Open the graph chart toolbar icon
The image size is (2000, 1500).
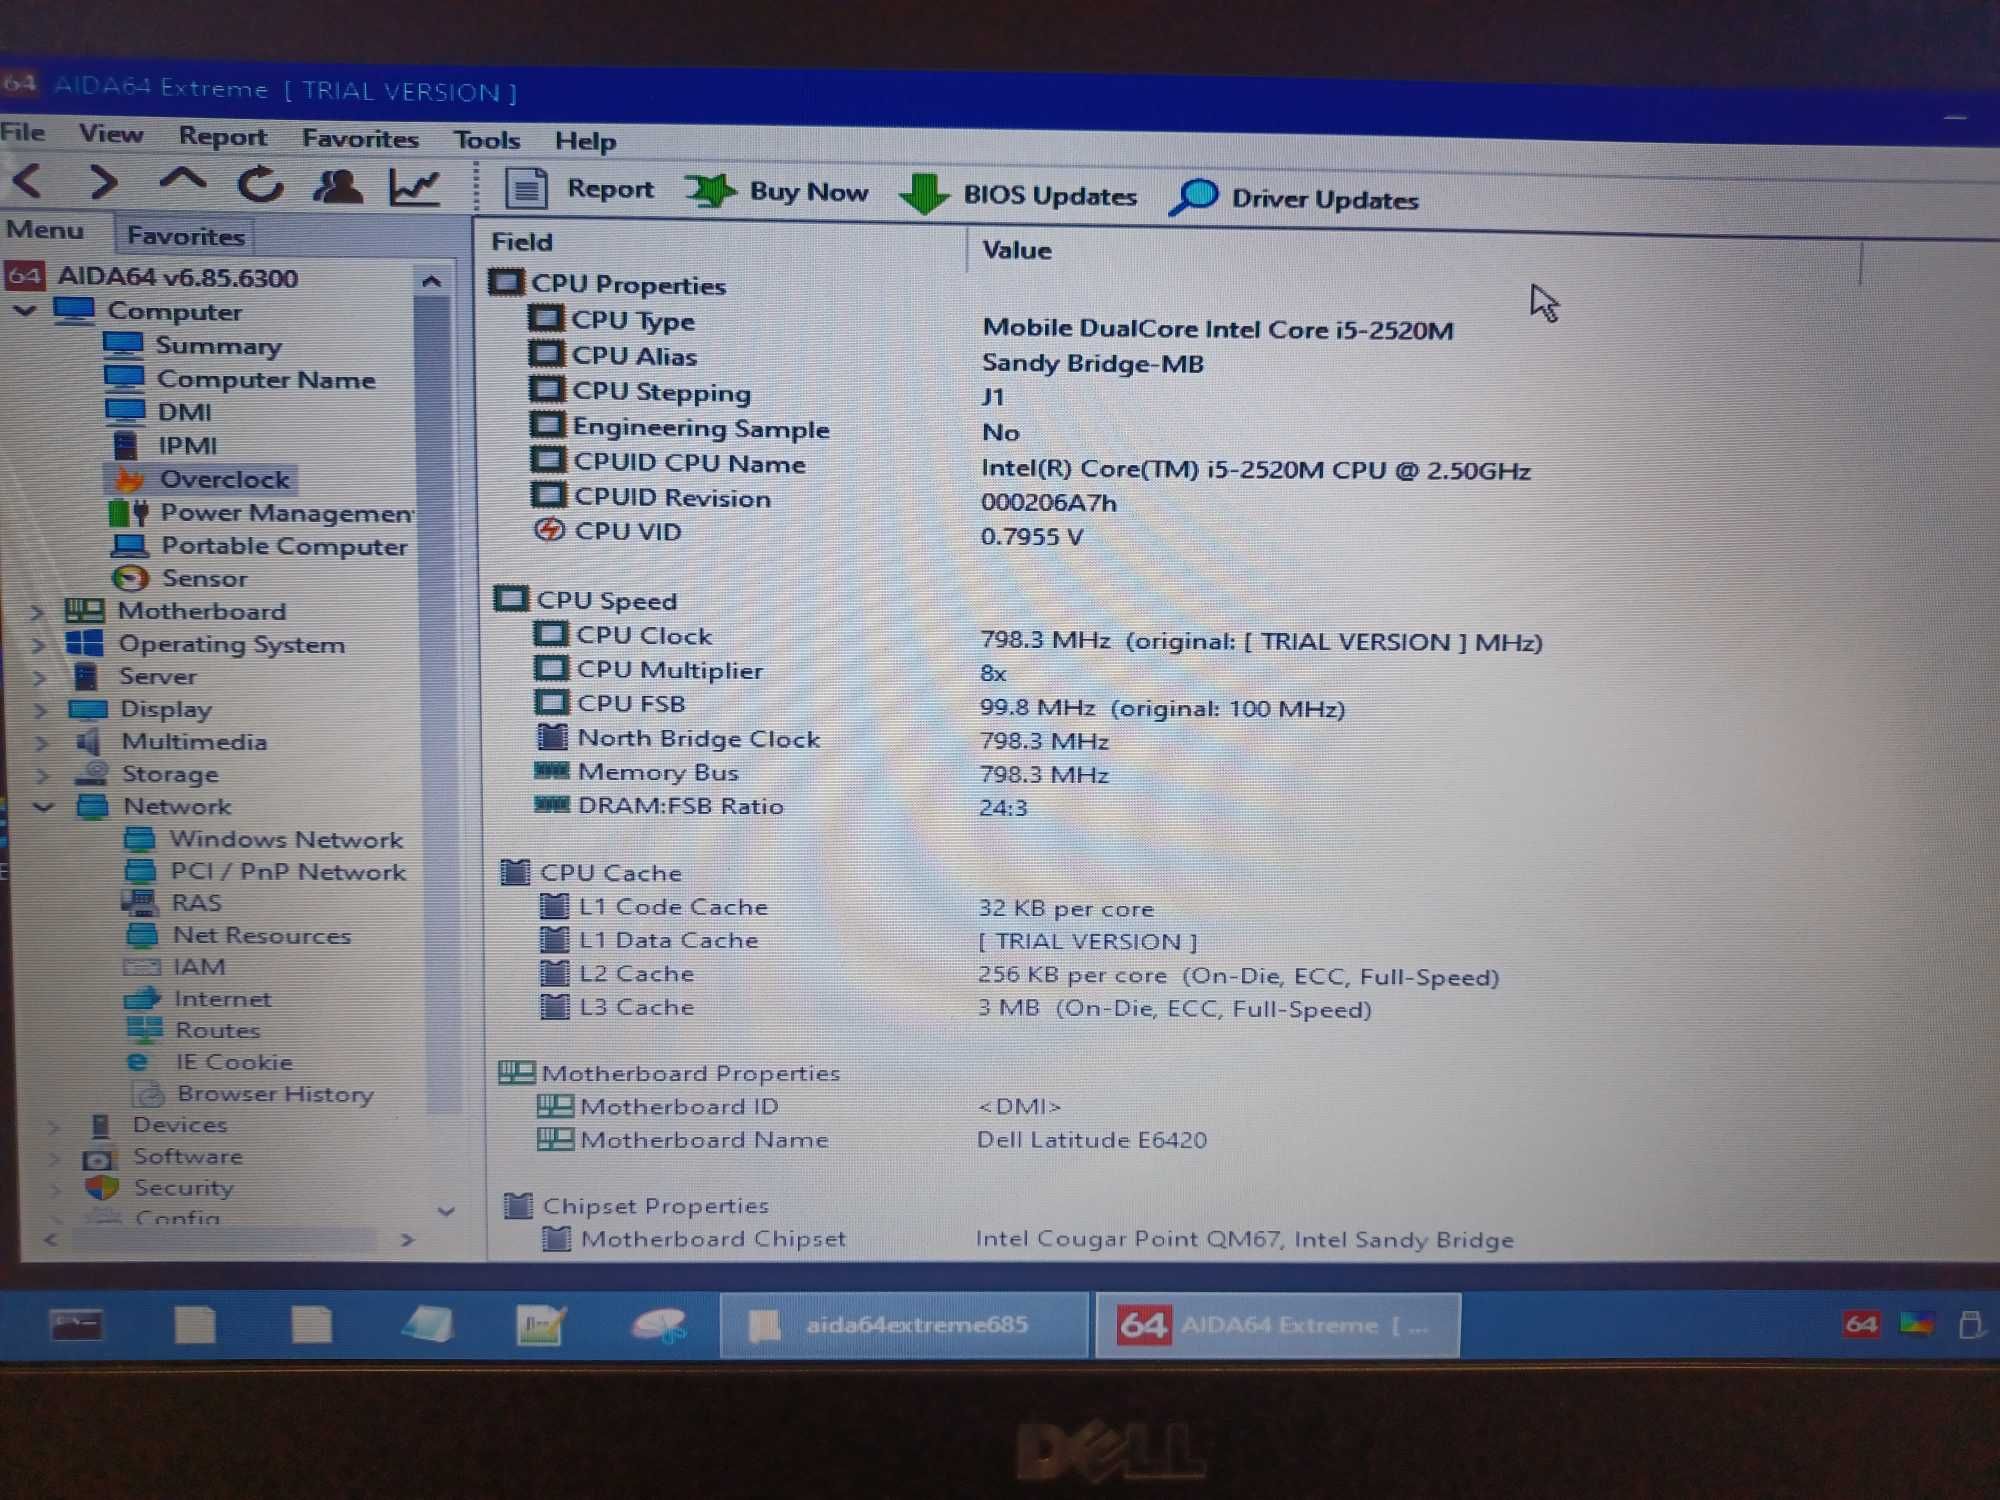pyautogui.click(x=414, y=187)
